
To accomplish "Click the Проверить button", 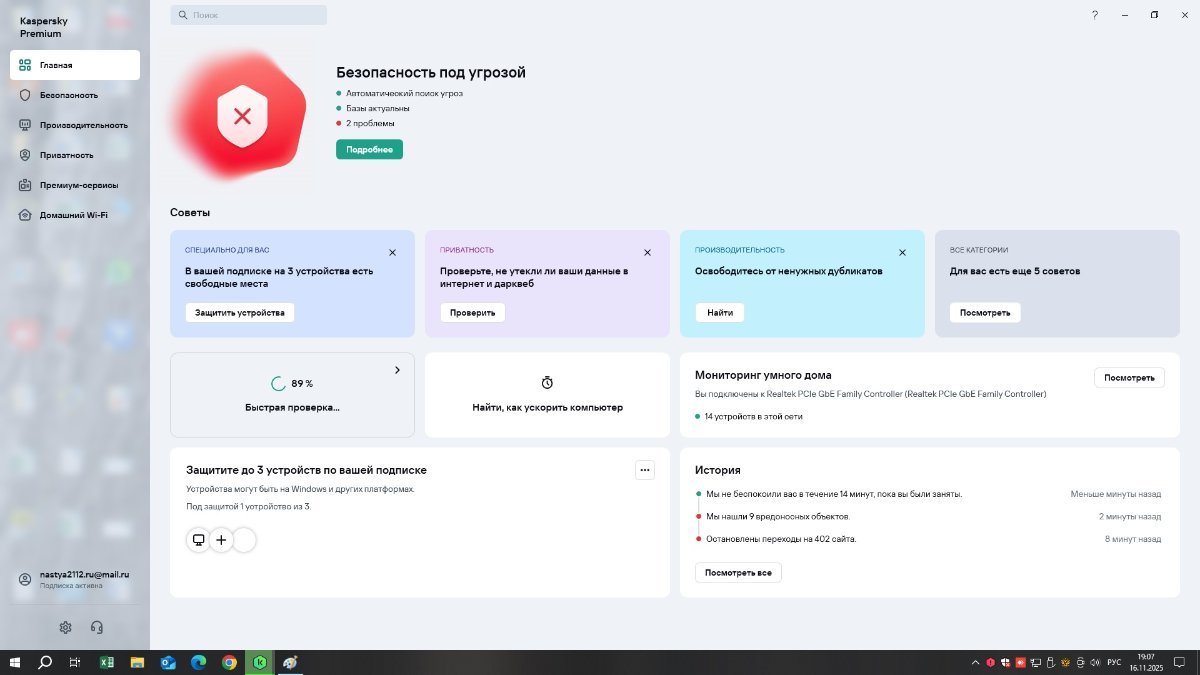I will point(473,313).
